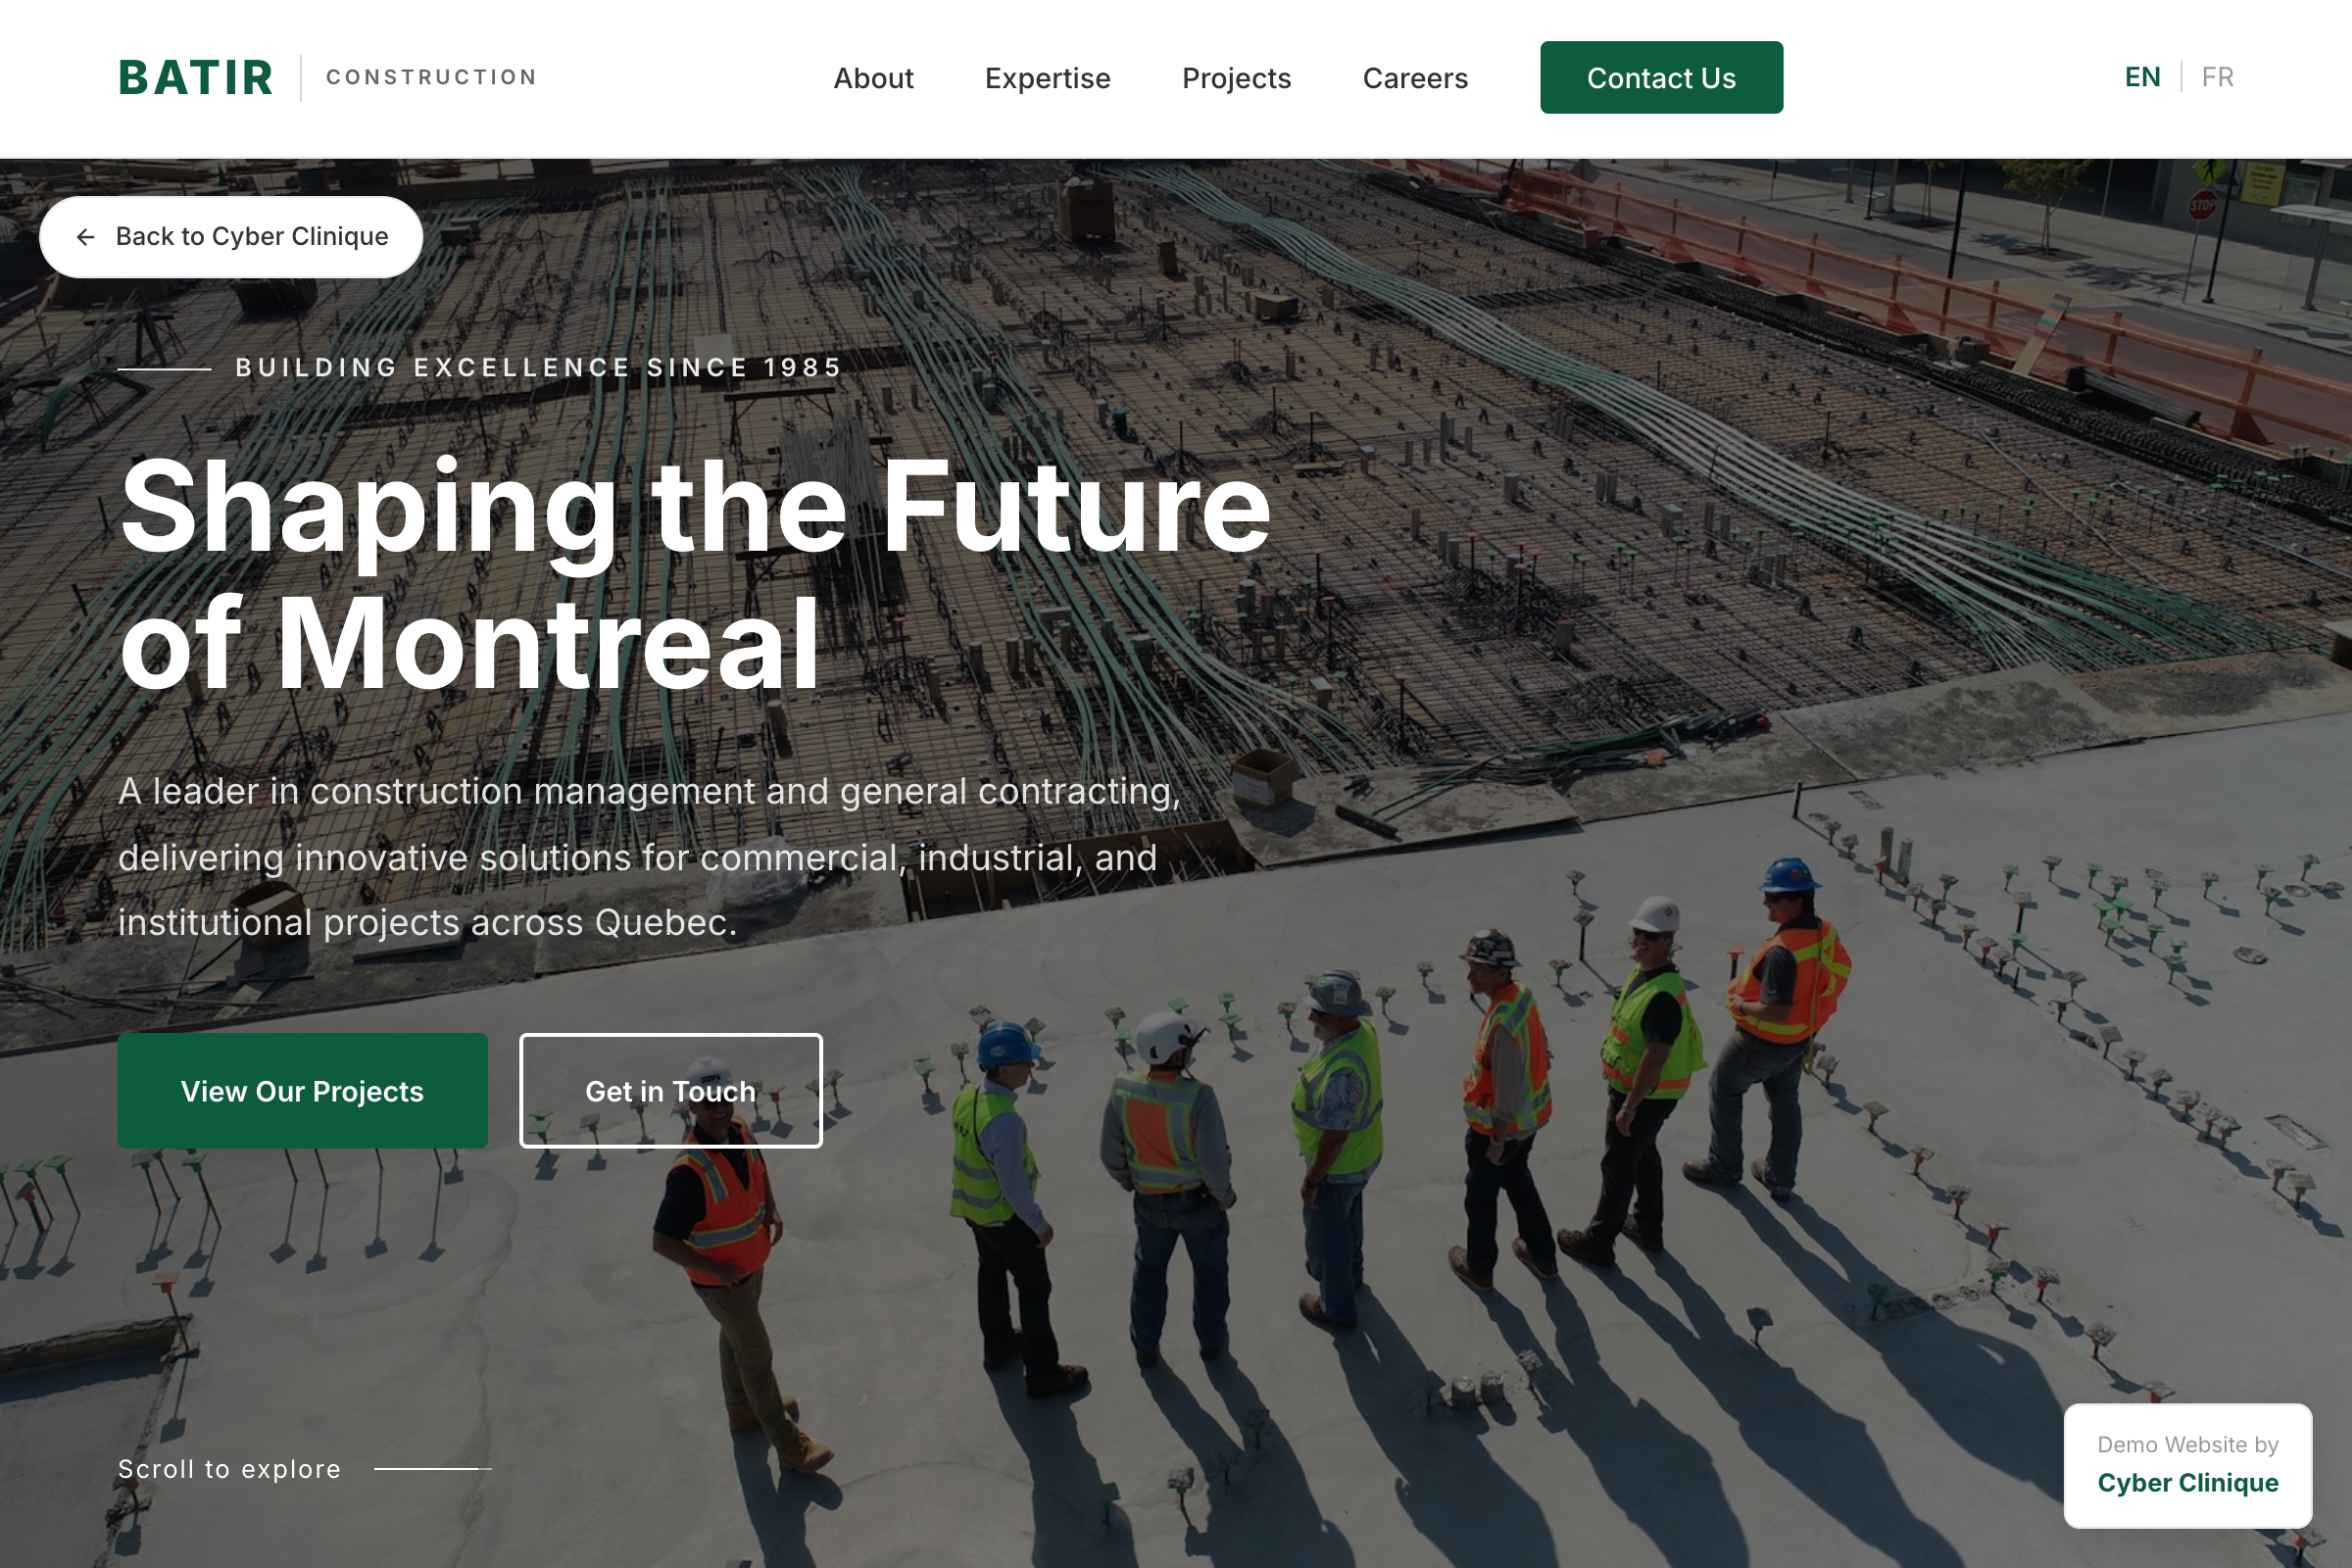Visit the Careers section
The height and width of the screenshot is (1568, 2352).
click(x=1415, y=78)
